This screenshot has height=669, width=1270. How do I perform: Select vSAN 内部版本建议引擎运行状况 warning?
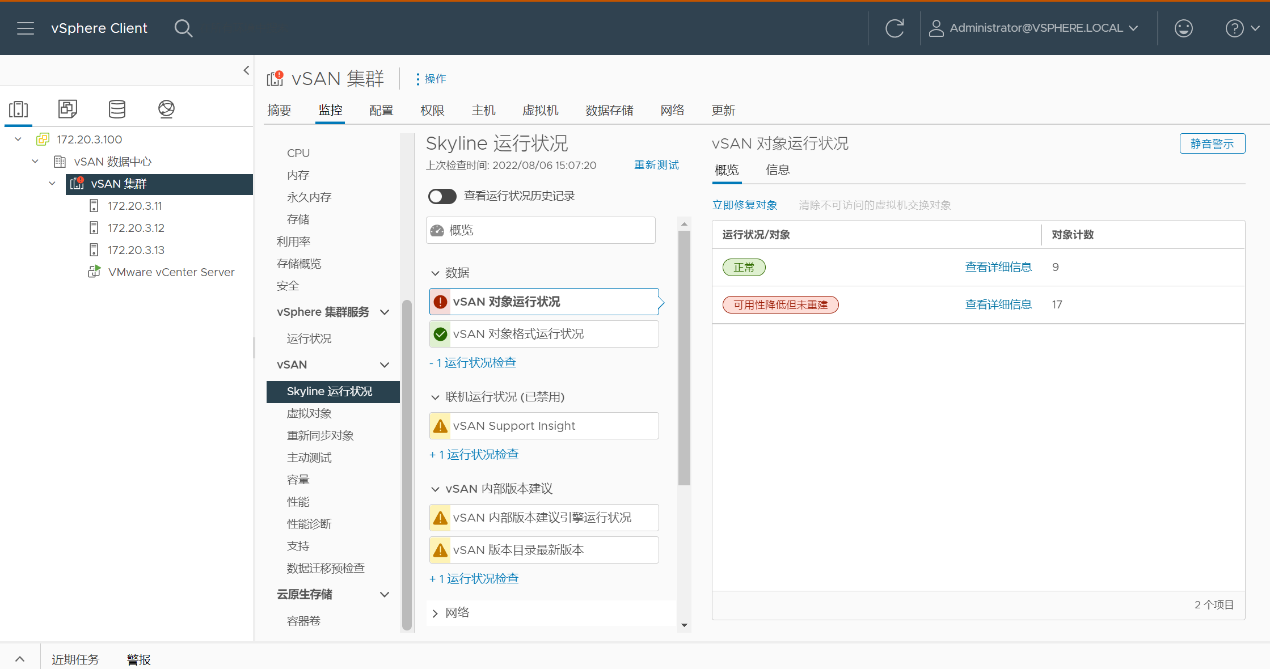(x=544, y=518)
